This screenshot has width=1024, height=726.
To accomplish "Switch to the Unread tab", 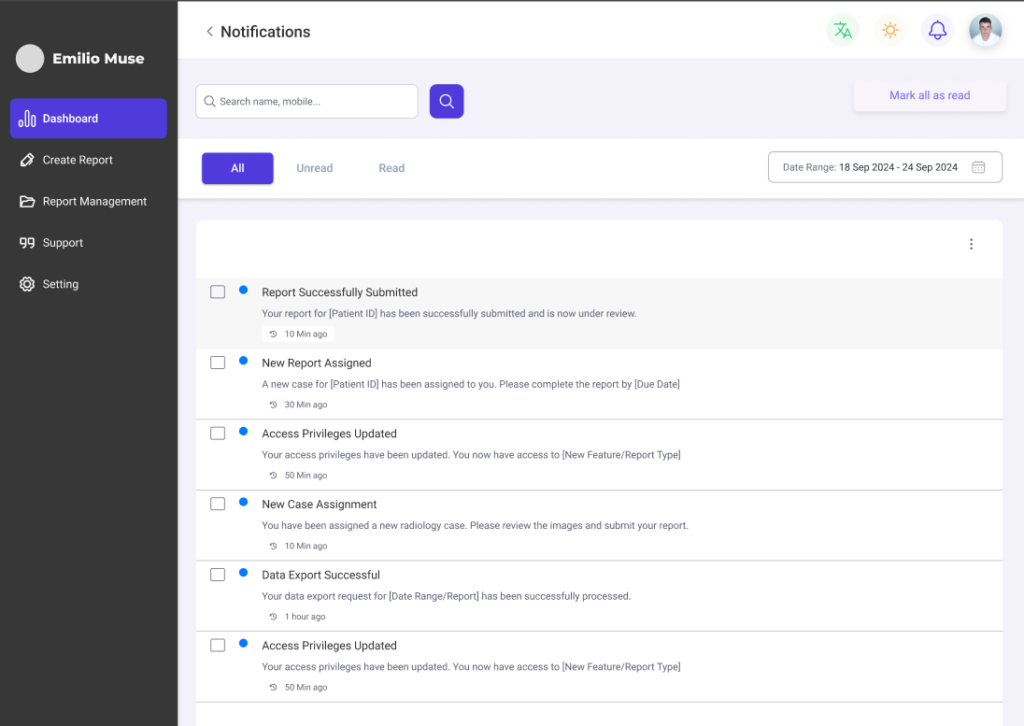I will pos(314,168).
